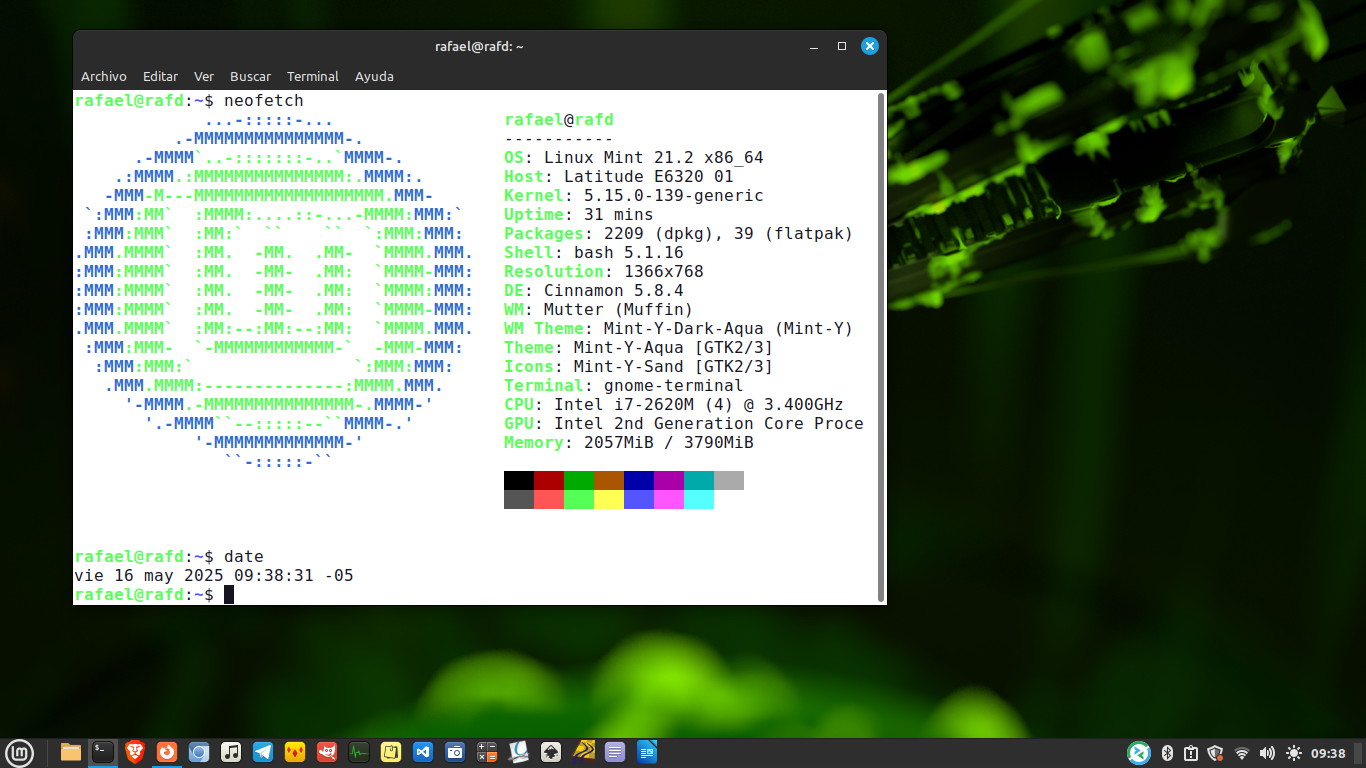Open the Files folder icon in taskbar
1366x768 pixels.
(x=71, y=752)
